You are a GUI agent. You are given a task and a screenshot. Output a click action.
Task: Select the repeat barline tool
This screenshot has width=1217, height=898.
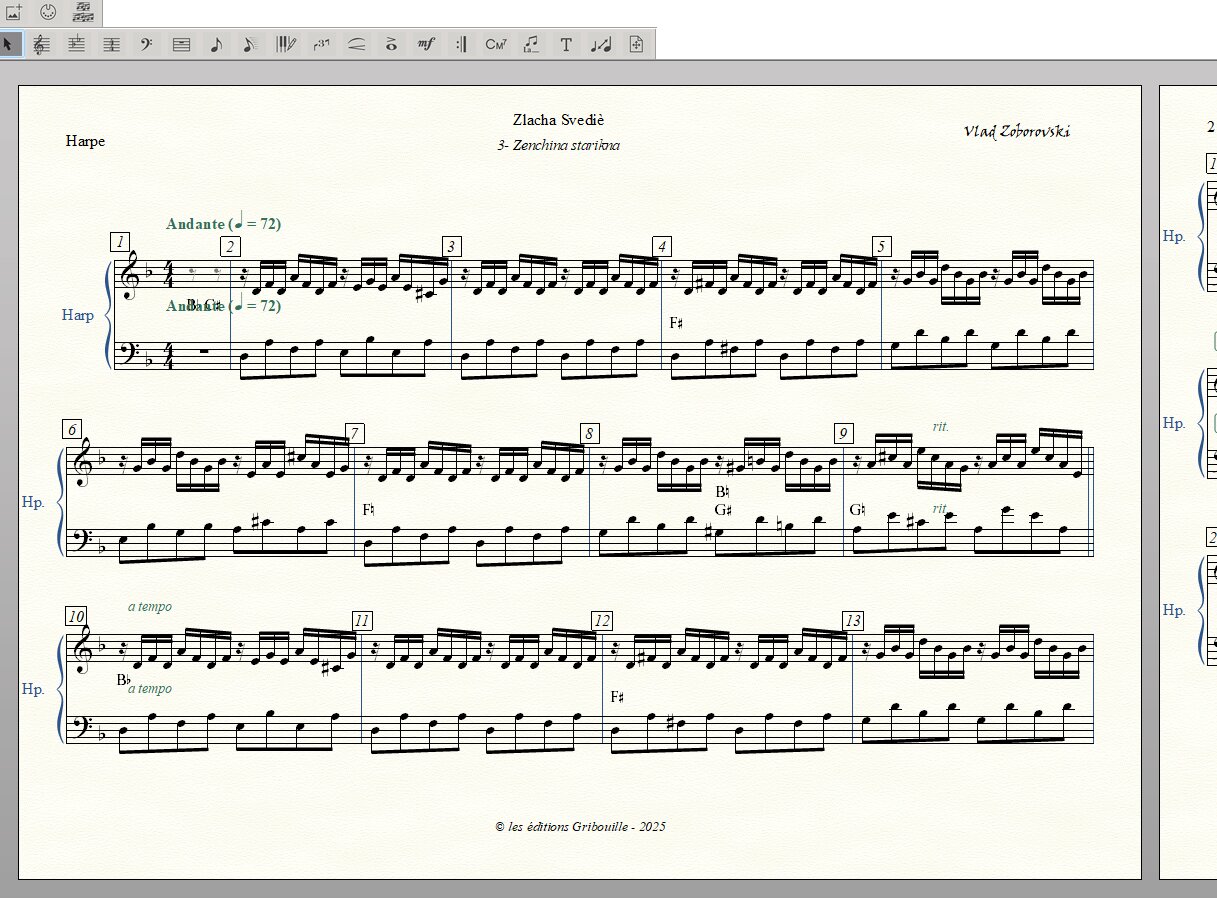[x=461, y=44]
